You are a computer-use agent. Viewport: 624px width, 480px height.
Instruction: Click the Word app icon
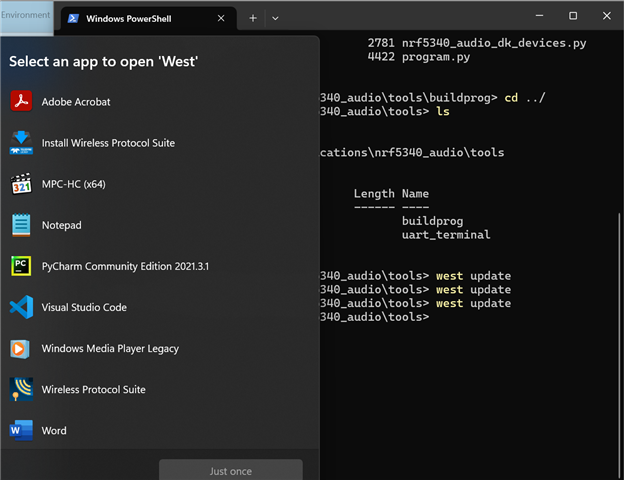[x=21, y=430]
